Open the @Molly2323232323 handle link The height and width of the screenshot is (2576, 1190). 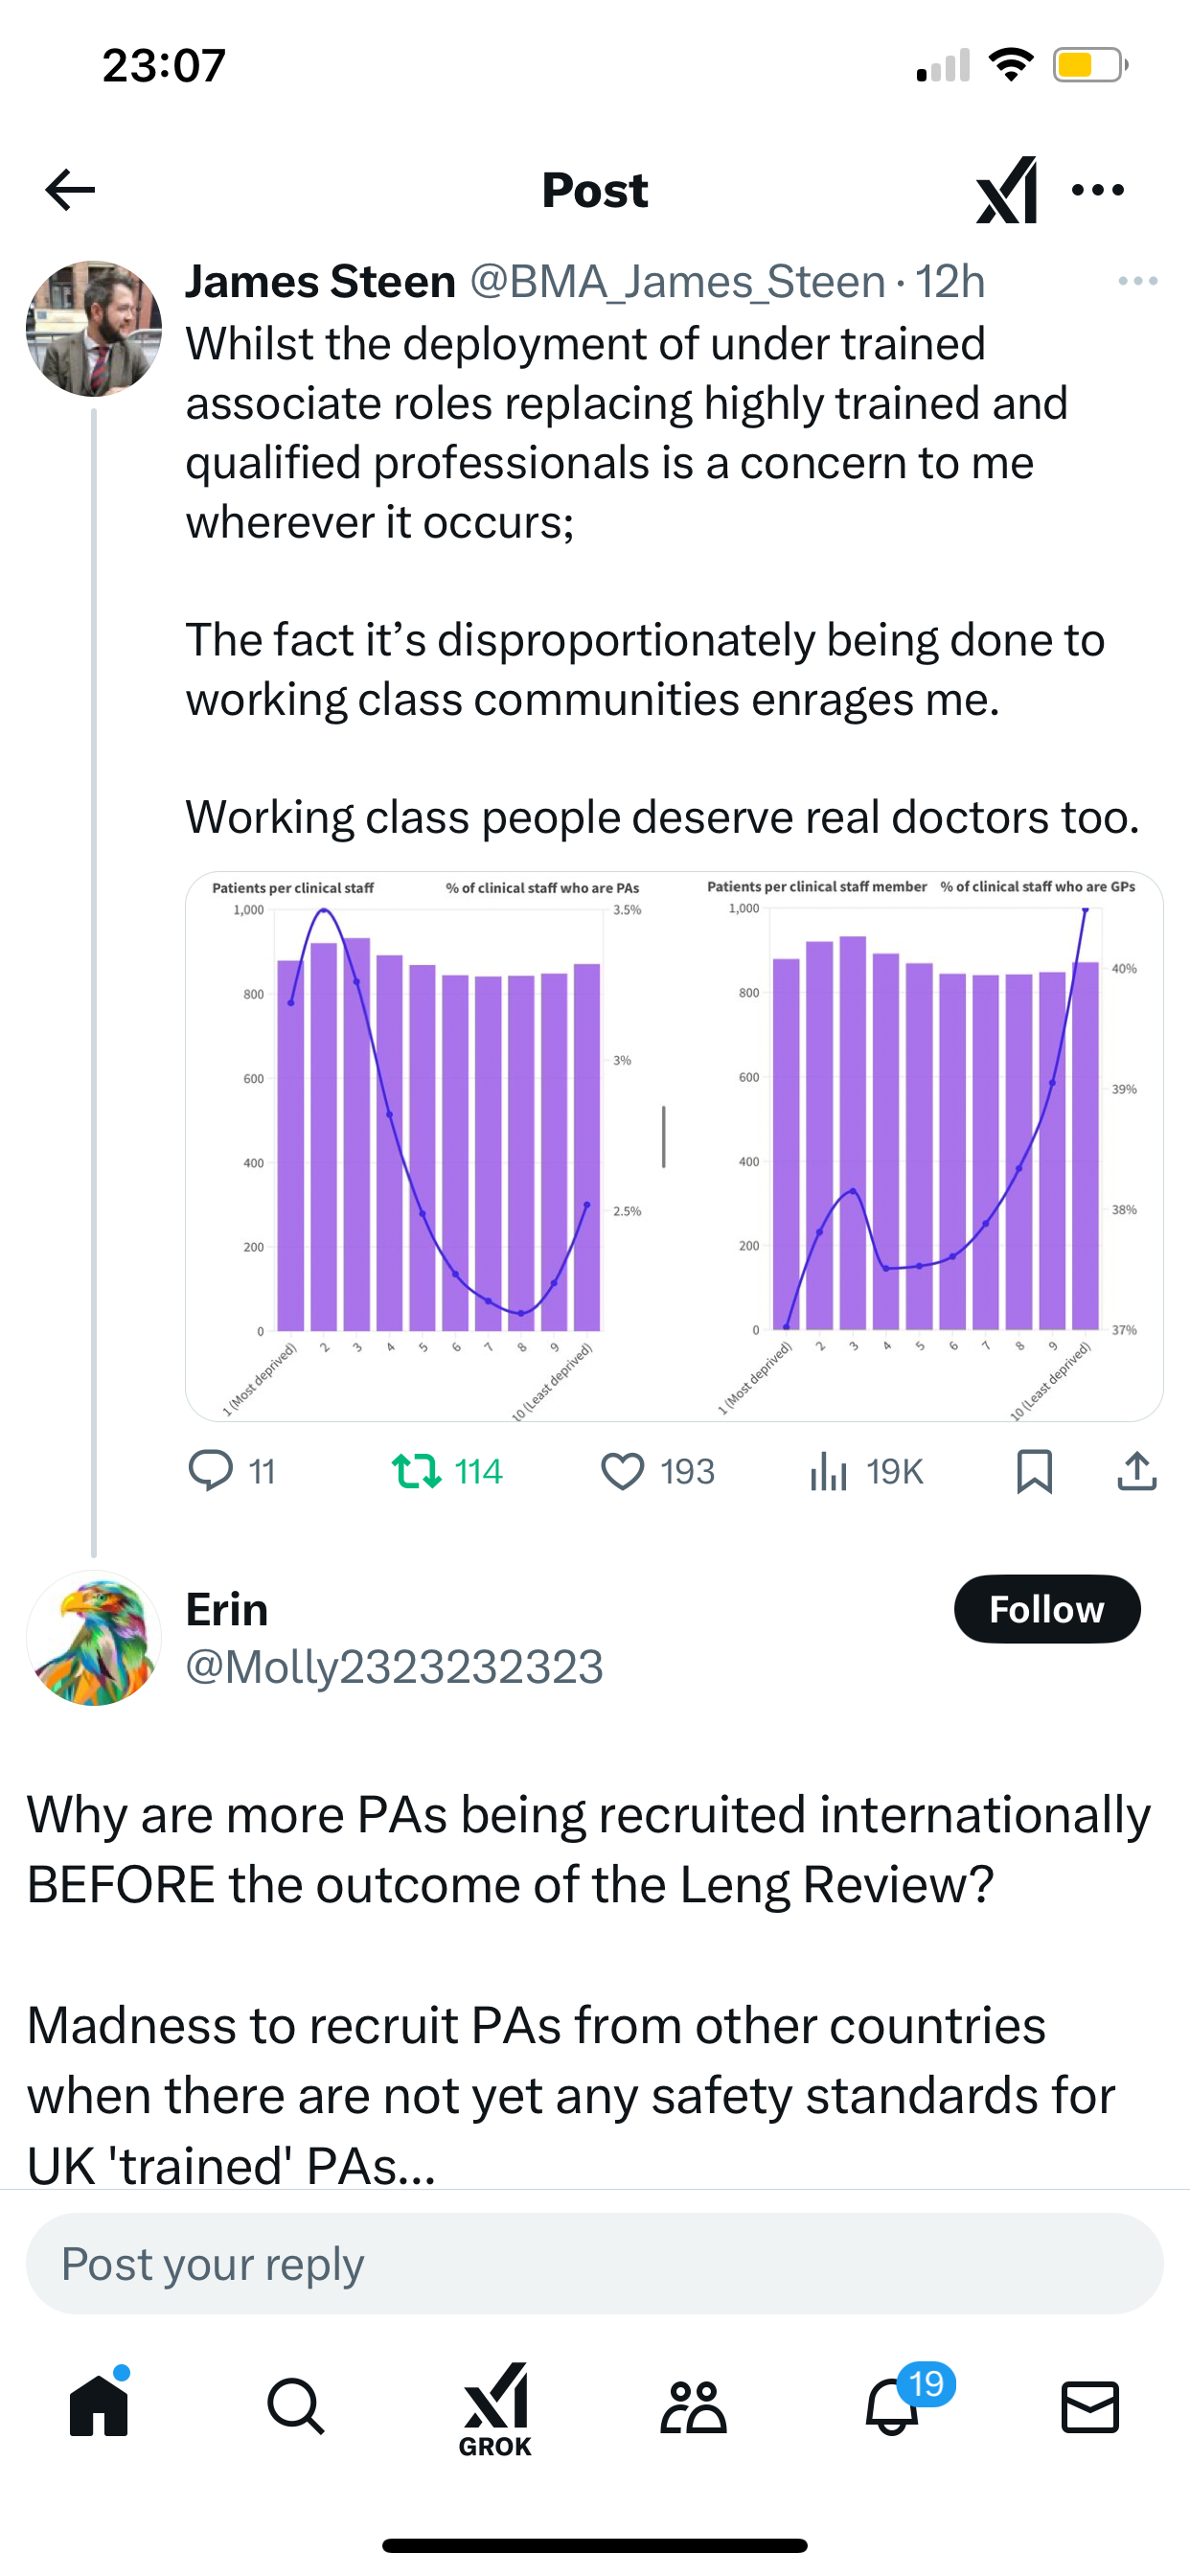pyautogui.click(x=394, y=1667)
